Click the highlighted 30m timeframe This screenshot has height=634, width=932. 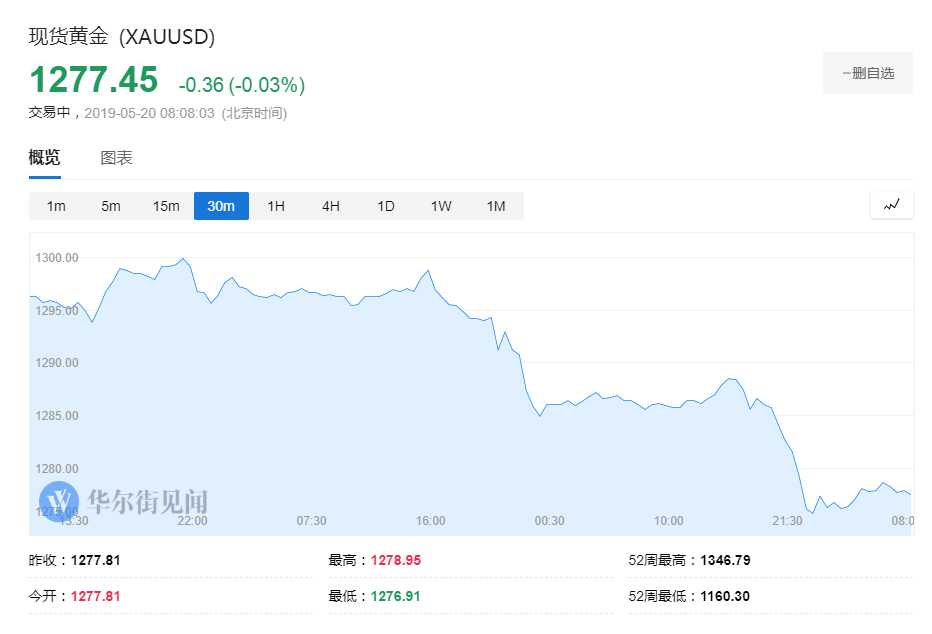[221, 205]
